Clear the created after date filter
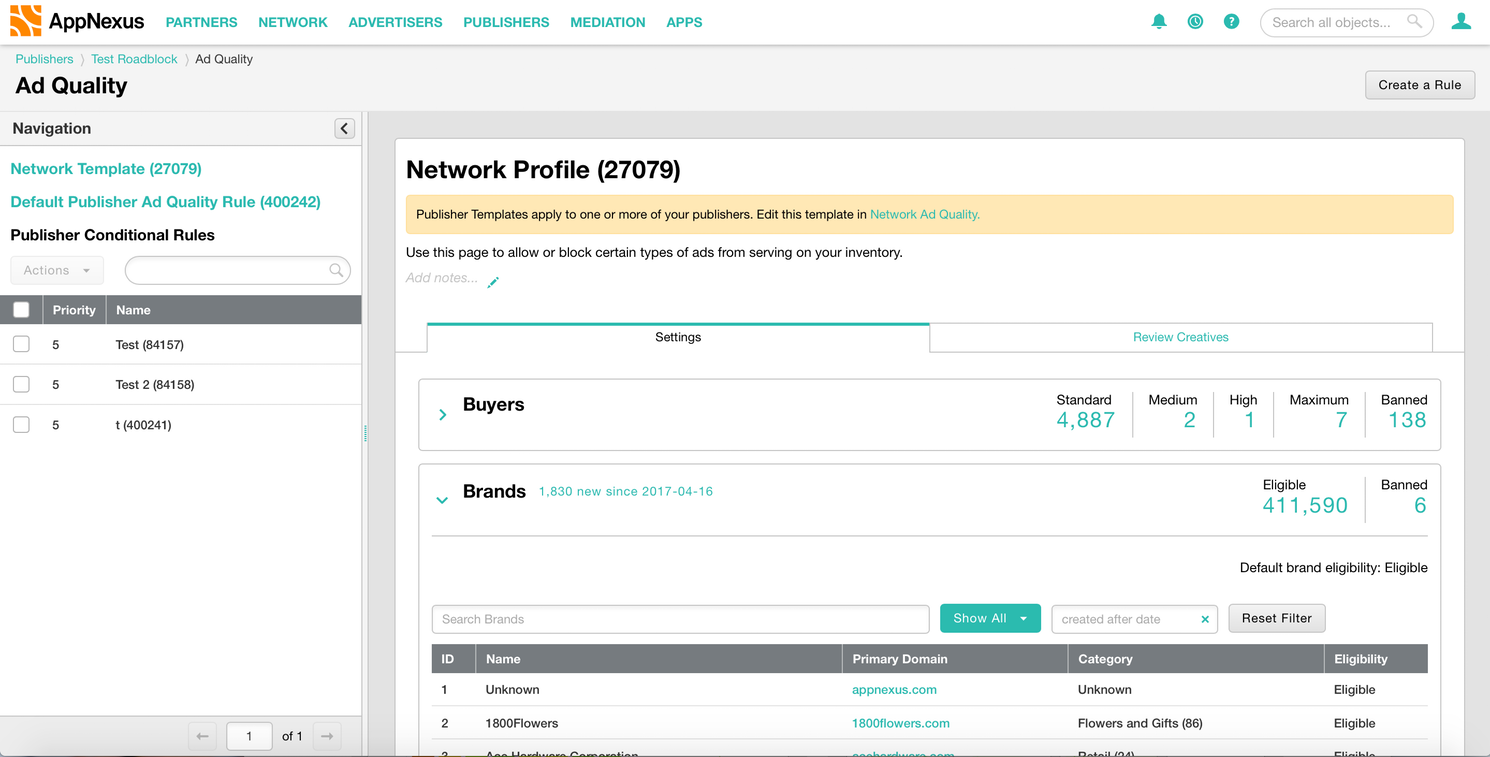Screen dimensions: 1490x757 (x=1205, y=619)
